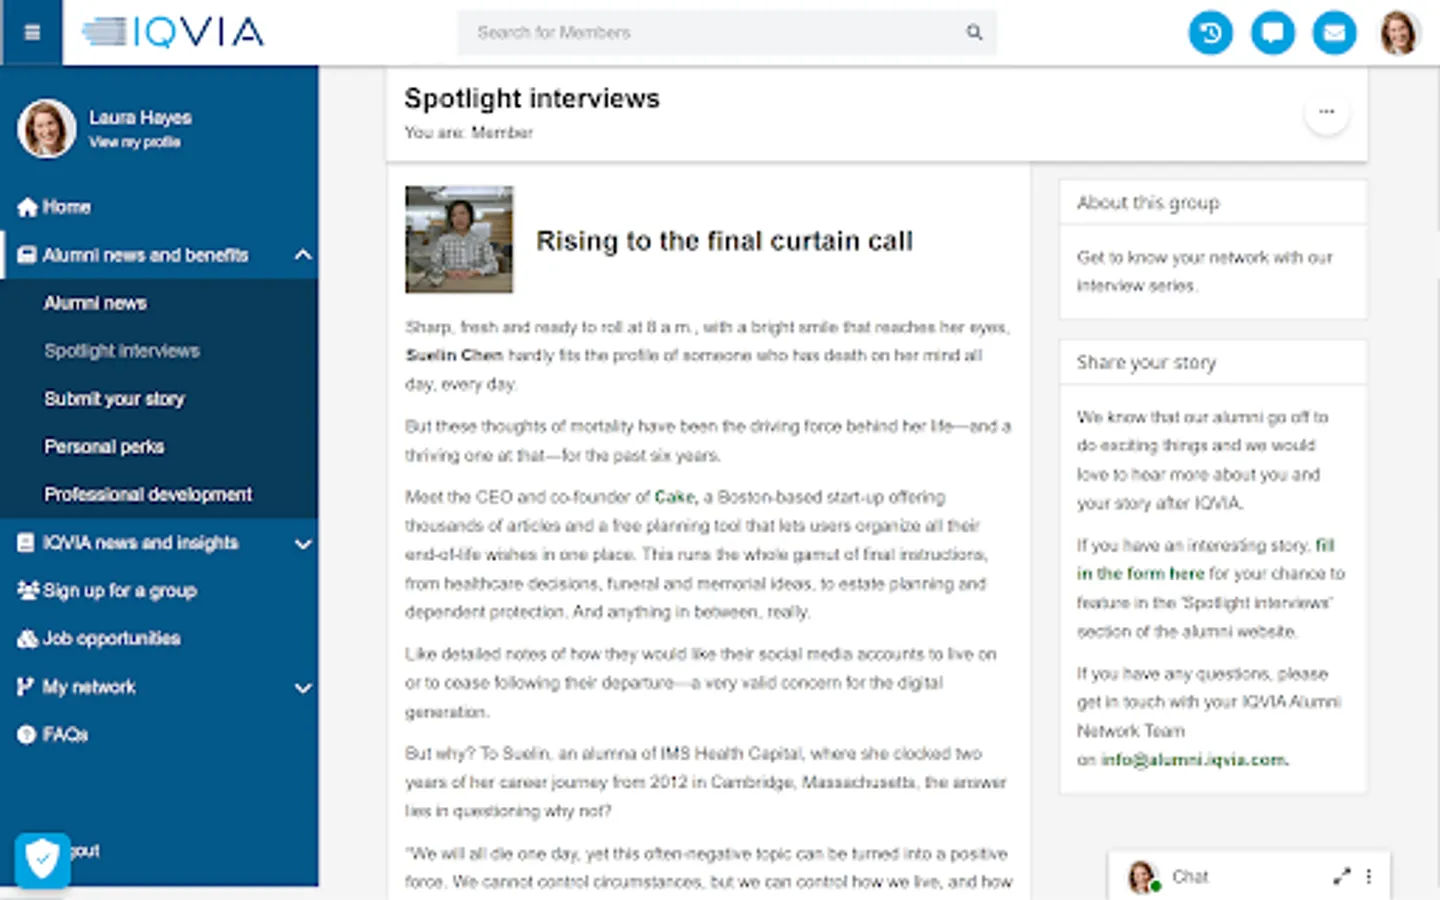Click the My network branch icon
1440x900 pixels.
[x=26, y=687]
